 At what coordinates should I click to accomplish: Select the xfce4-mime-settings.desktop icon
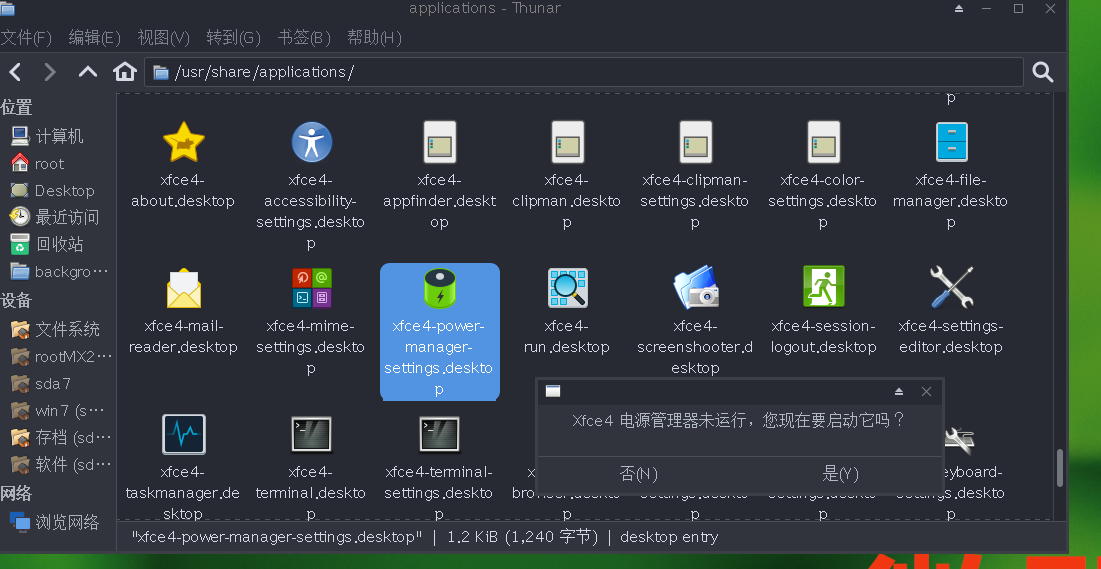click(311, 288)
